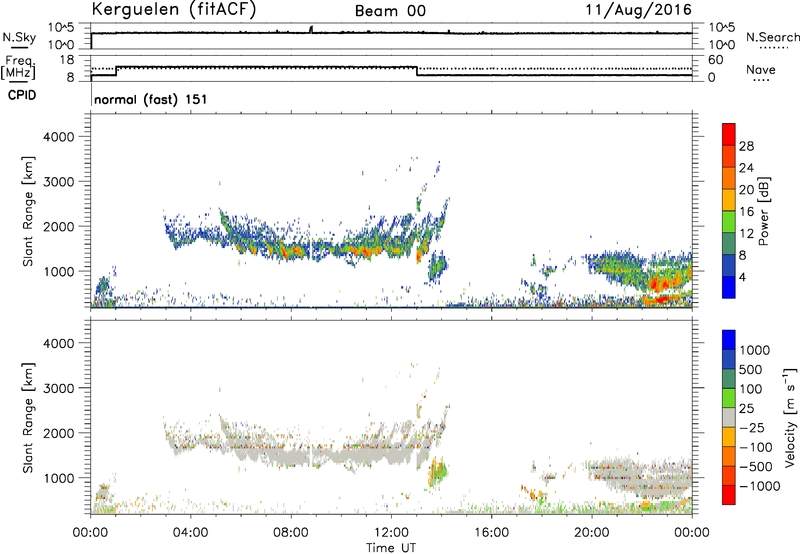The image size is (800, 554).
Task: Click the '−1000' label on Velocity colorbar
Action: pos(759,486)
